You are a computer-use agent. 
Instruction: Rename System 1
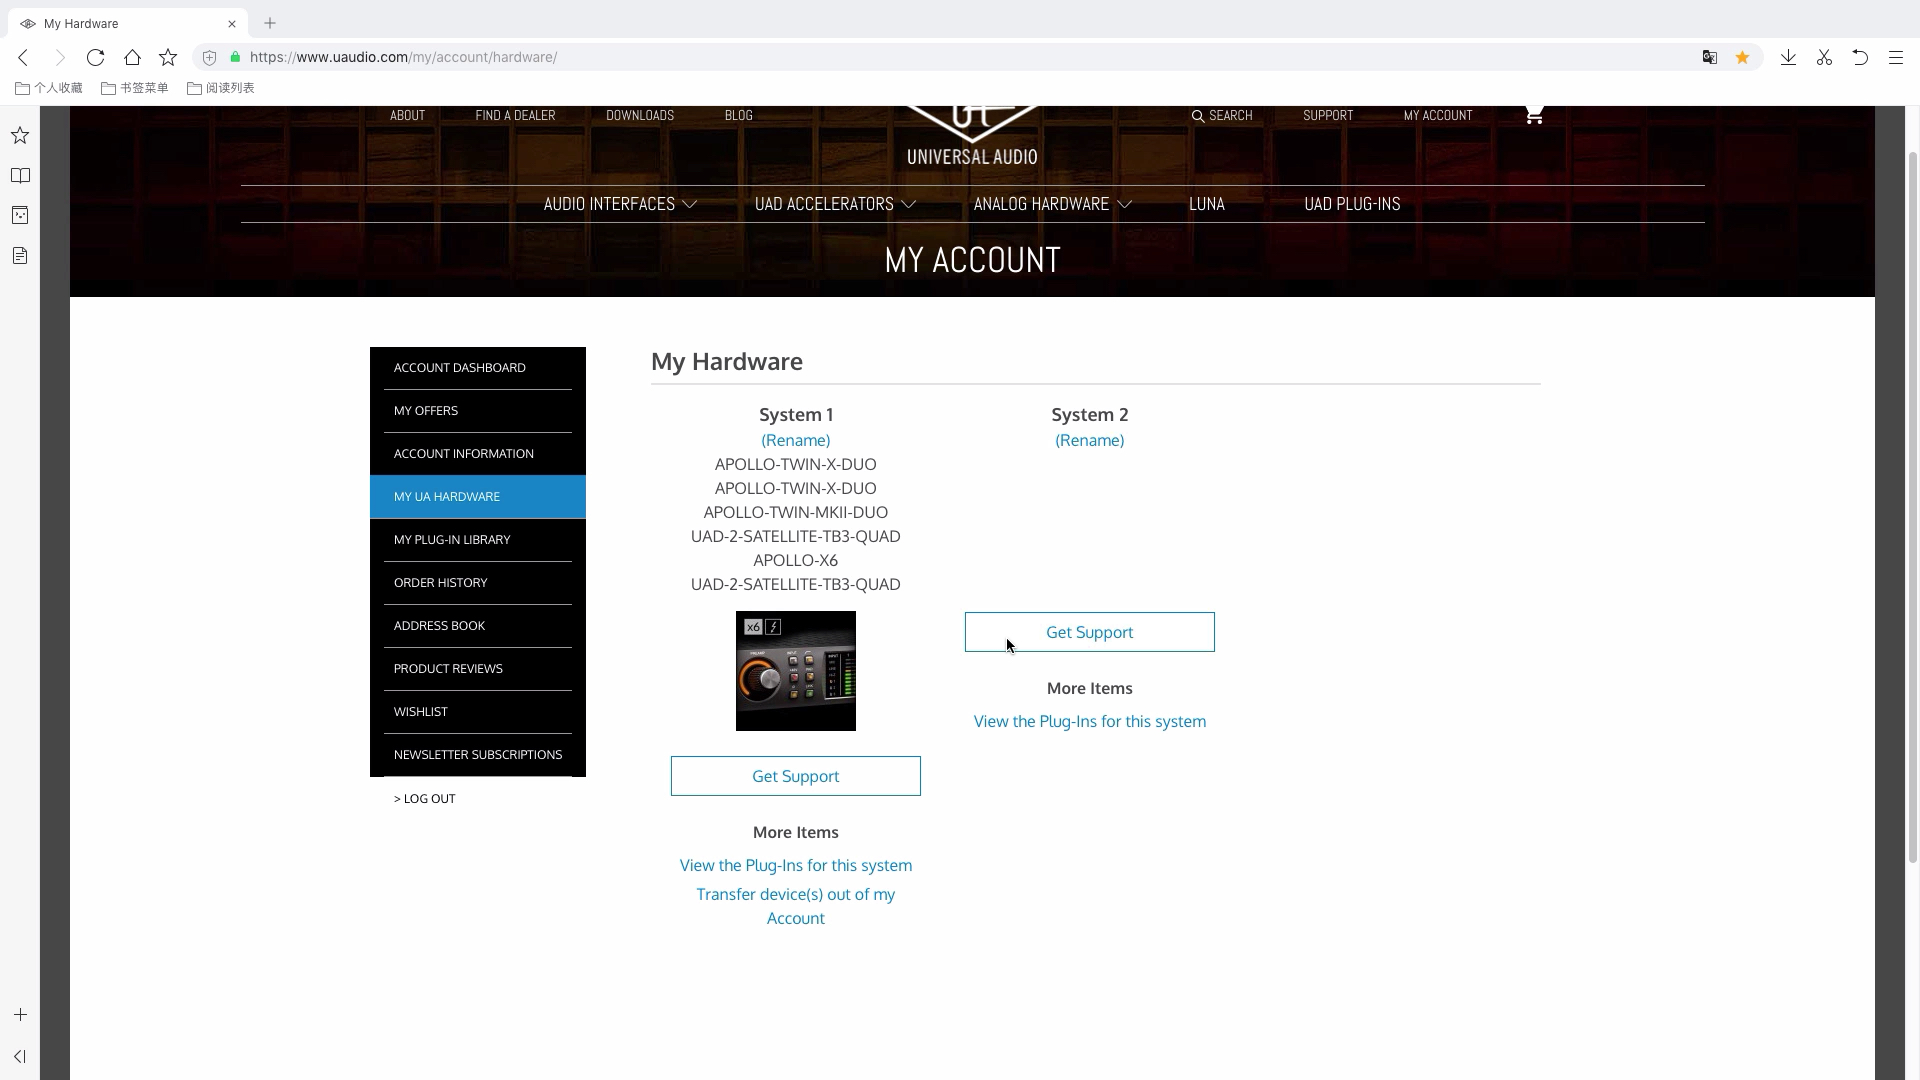(795, 440)
